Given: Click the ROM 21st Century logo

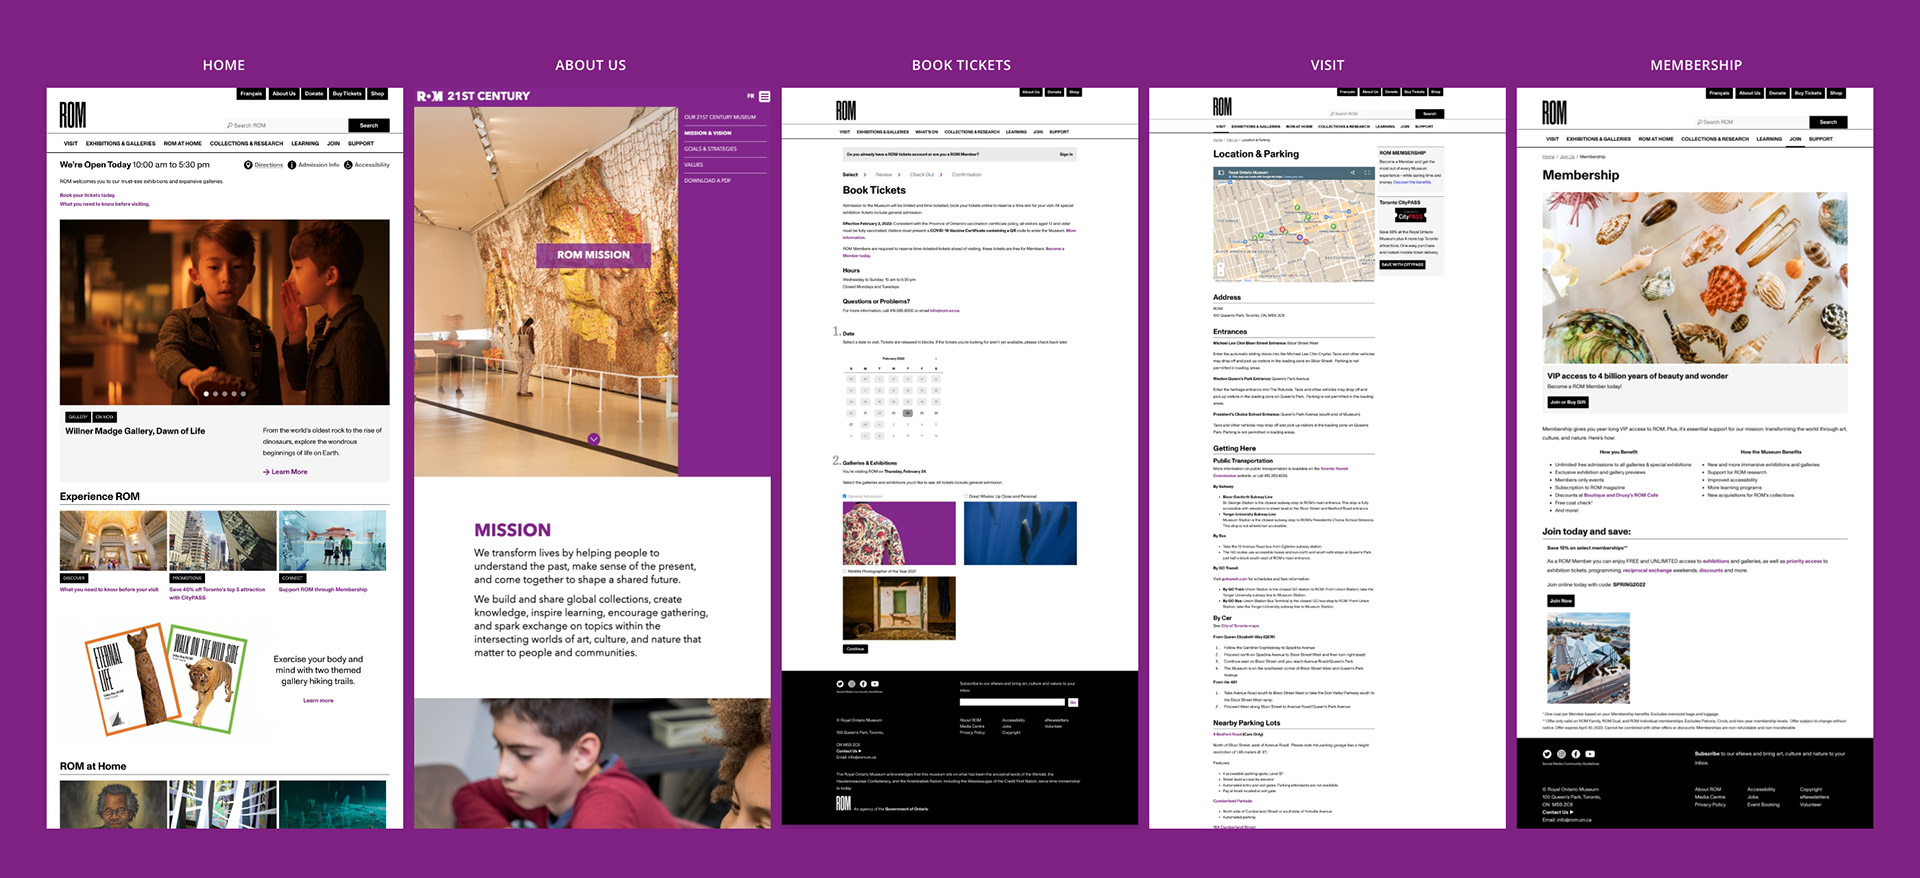Looking at the screenshot, I should [x=473, y=96].
